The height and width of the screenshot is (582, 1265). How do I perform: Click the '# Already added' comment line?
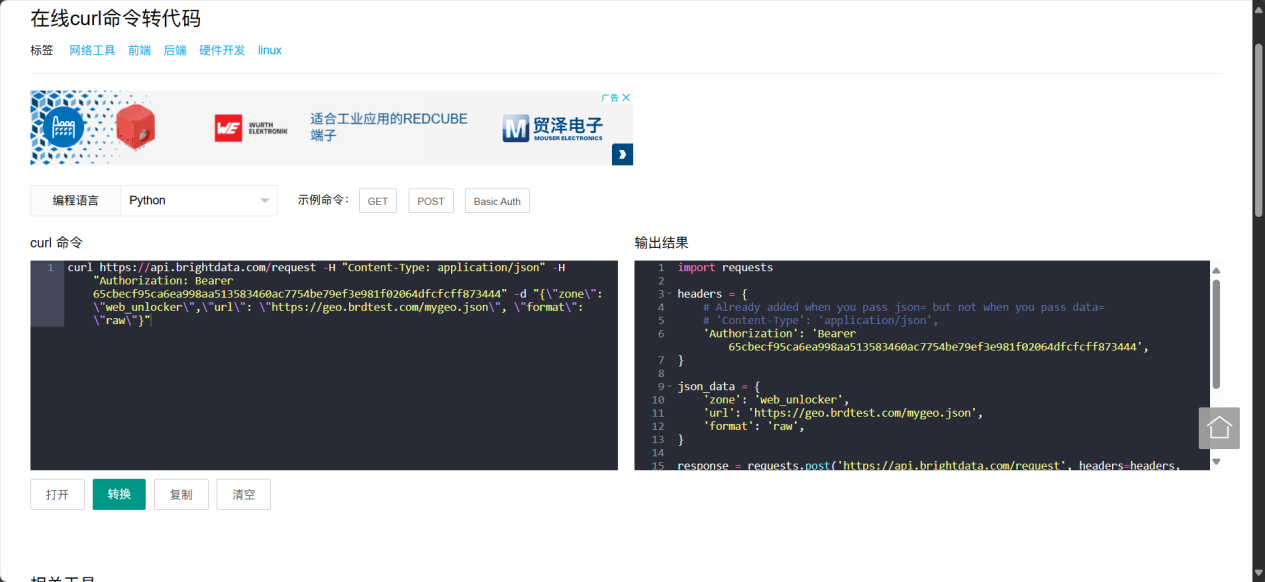tap(904, 307)
